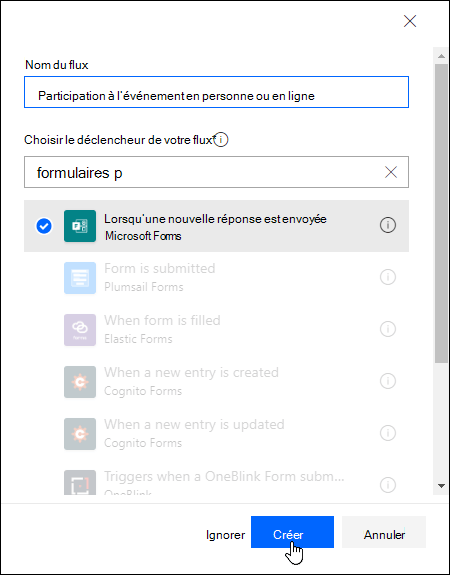Click the scrollbar up arrow

pyautogui.click(x=441, y=56)
